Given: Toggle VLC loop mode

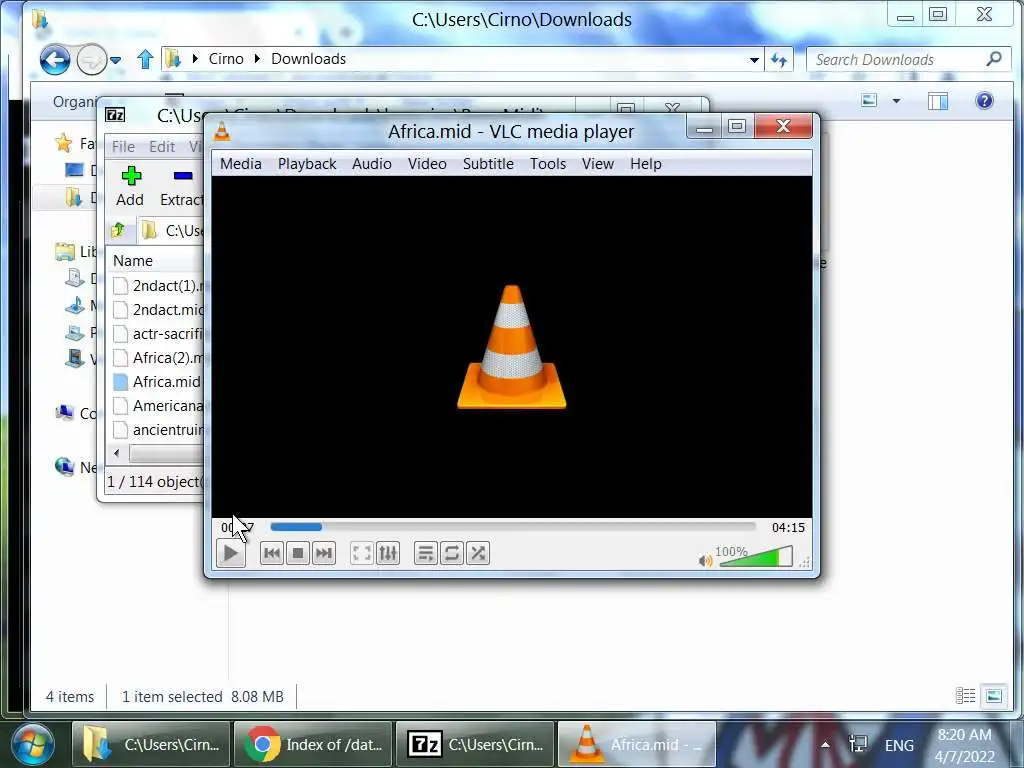Looking at the screenshot, I should click(452, 554).
